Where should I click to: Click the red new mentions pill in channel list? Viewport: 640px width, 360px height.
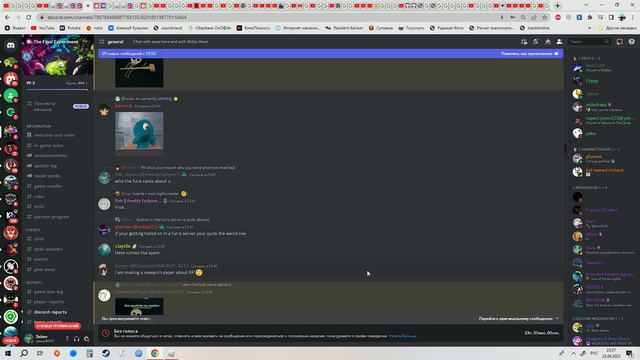click(58, 326)
